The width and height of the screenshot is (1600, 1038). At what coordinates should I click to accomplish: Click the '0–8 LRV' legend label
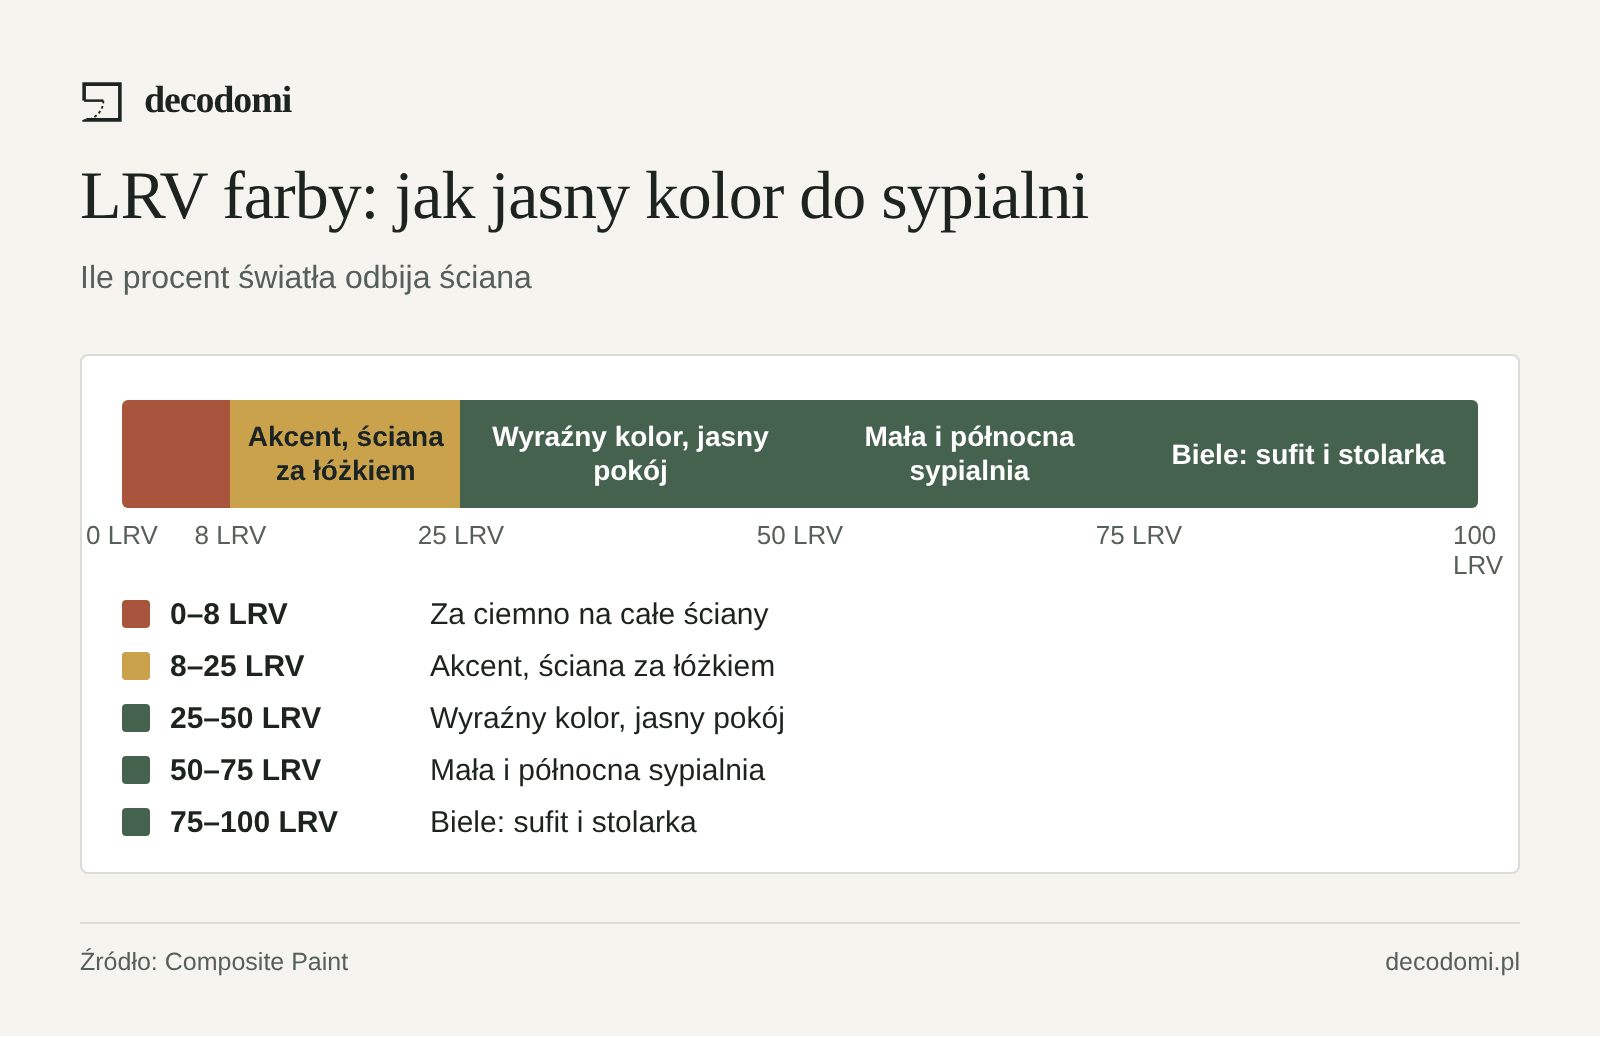229,614
